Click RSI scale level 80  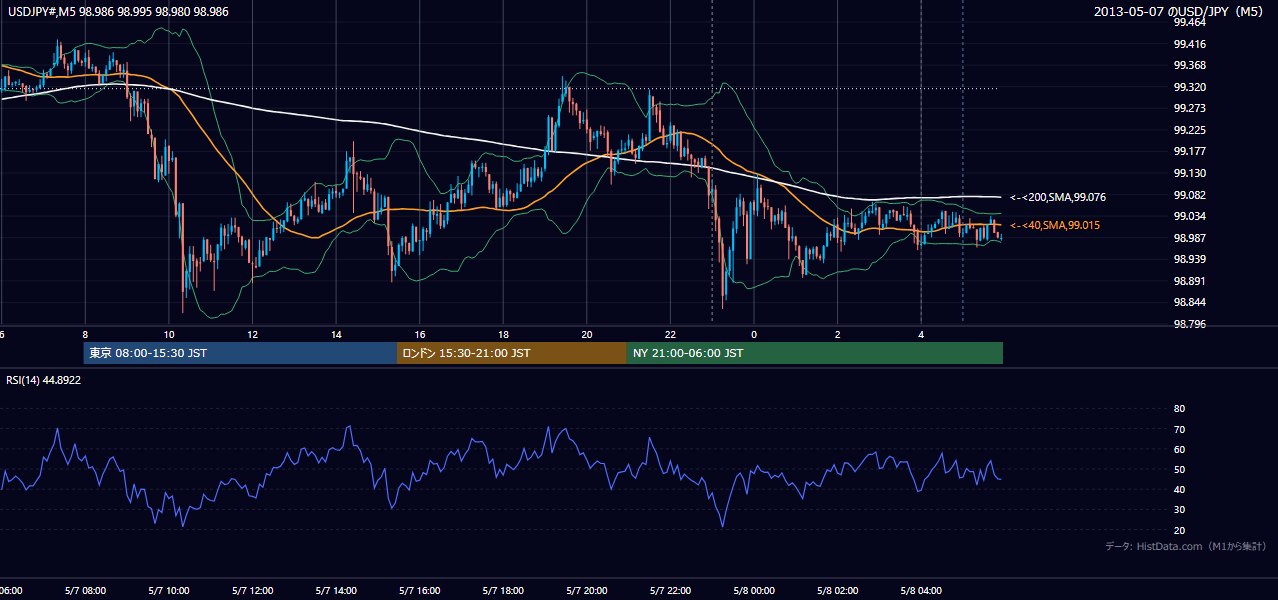click(1179, 409)
